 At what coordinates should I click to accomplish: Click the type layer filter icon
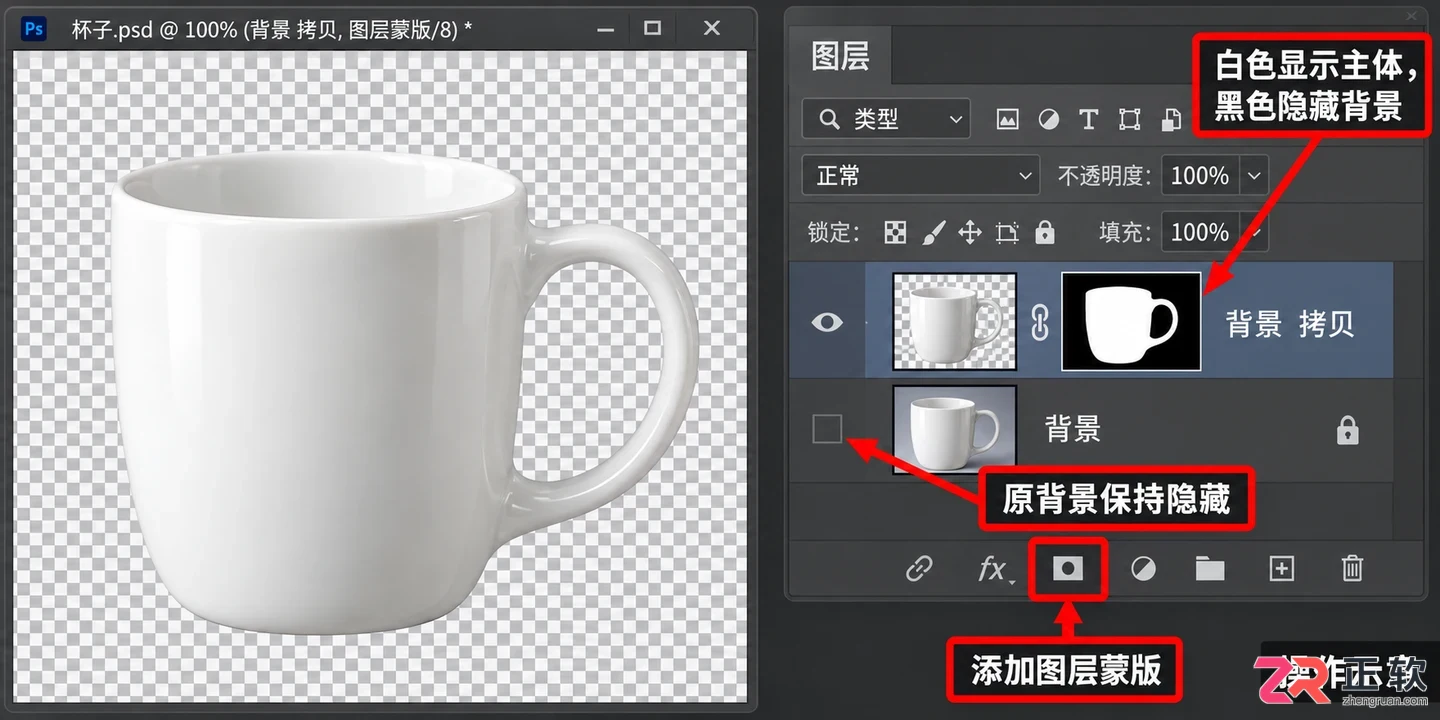pyautogui.click(x=1089, y=120)
